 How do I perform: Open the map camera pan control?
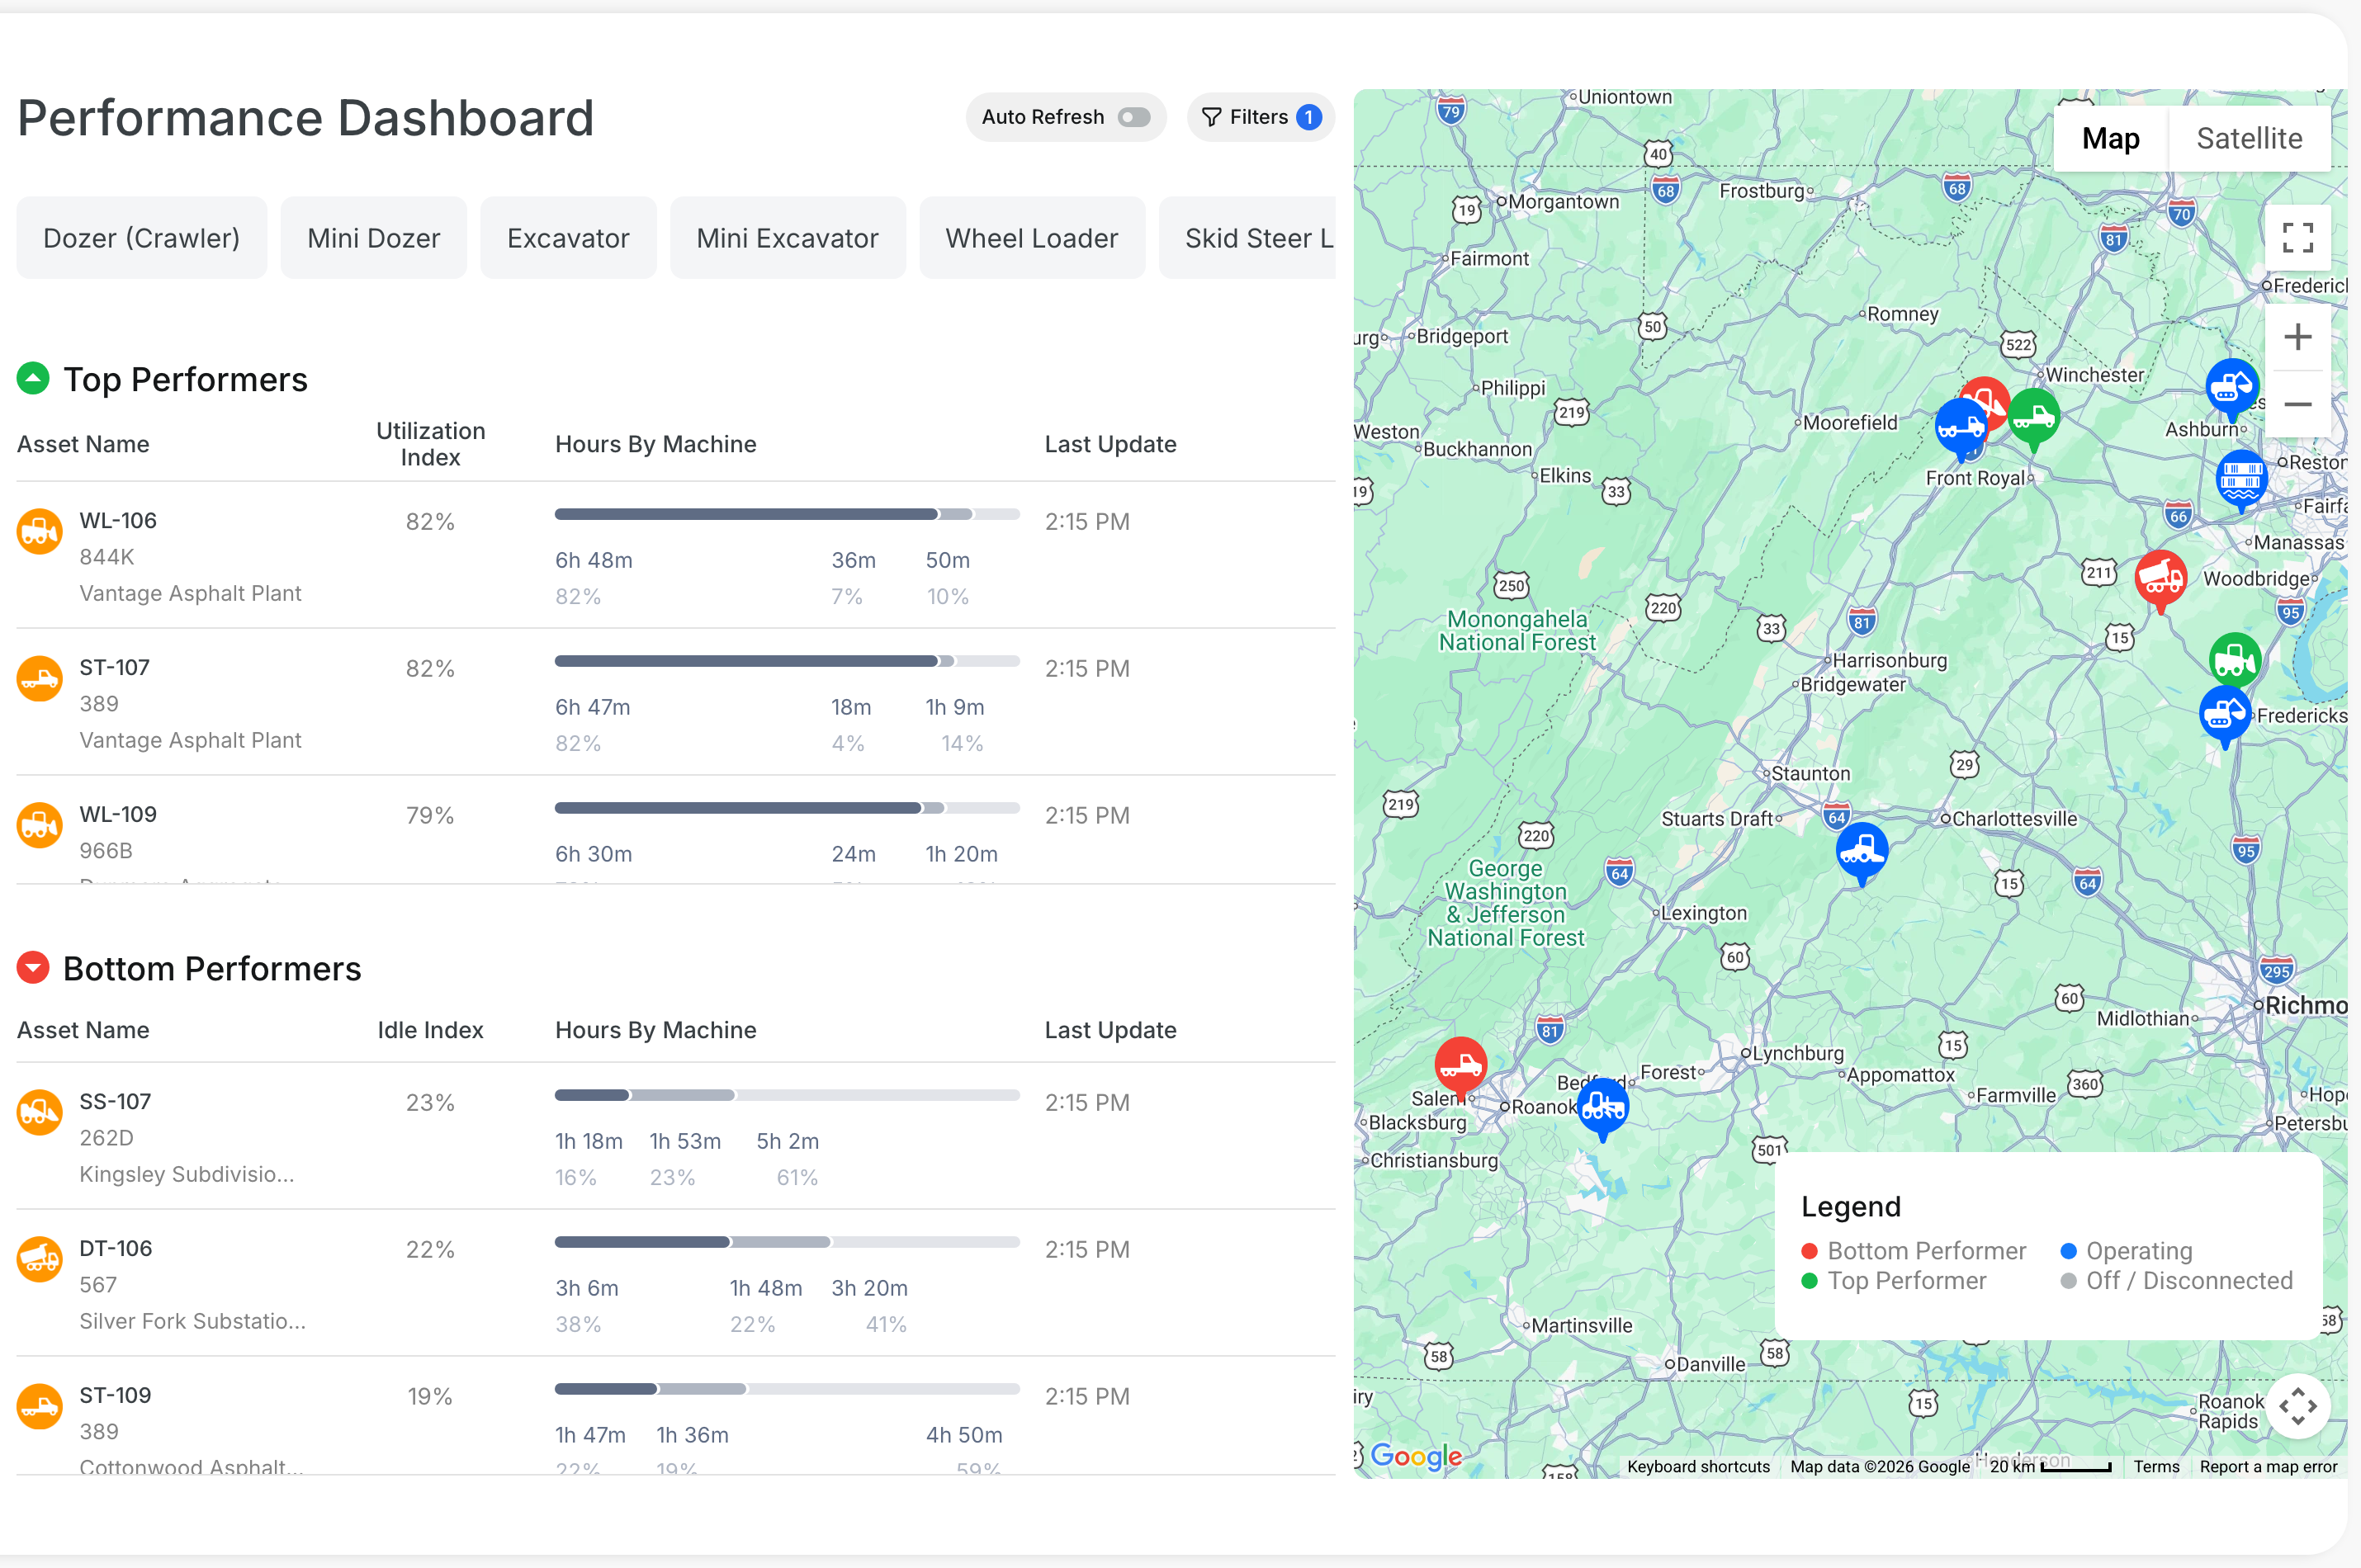point(2297,1406)
